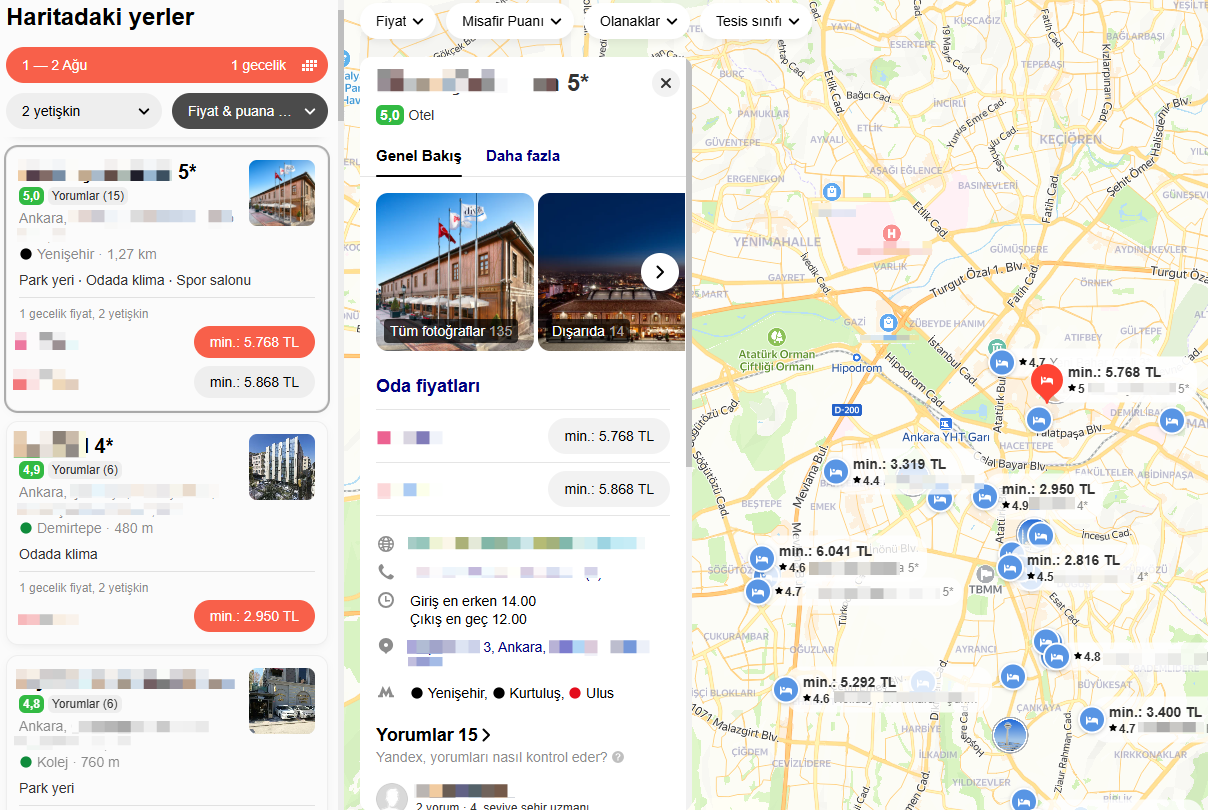Click the red selected hotel map pin

pos(1046,382)
